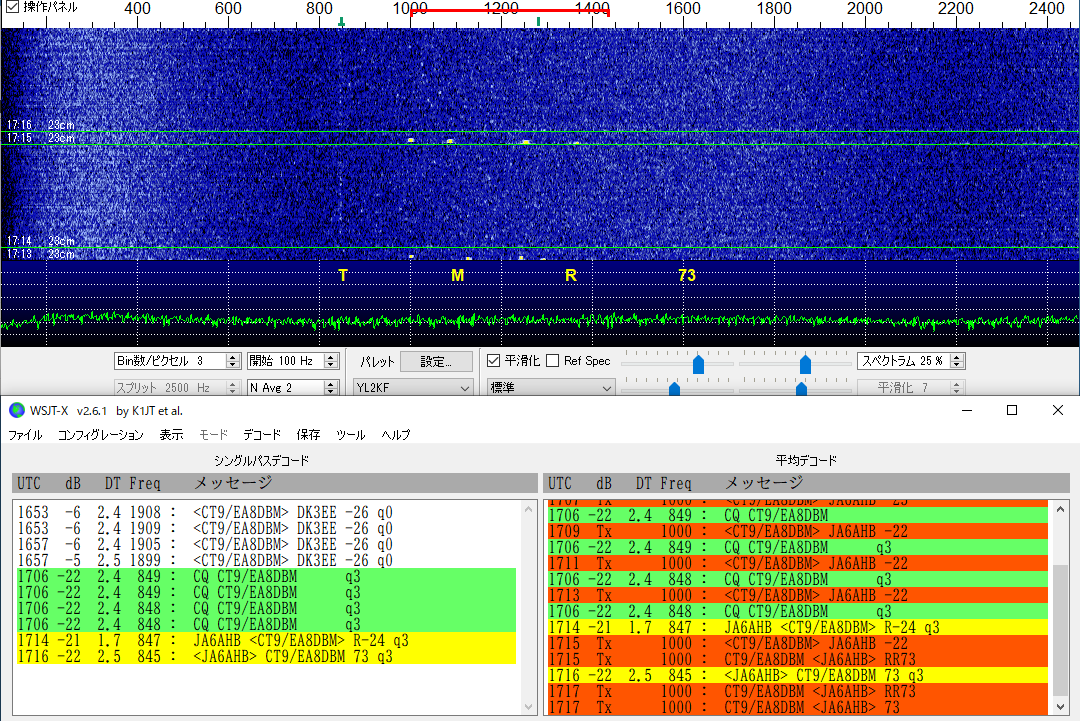
Task: Increase Bin数/ピクセル spinner value
Action: (x=233, y=357)
